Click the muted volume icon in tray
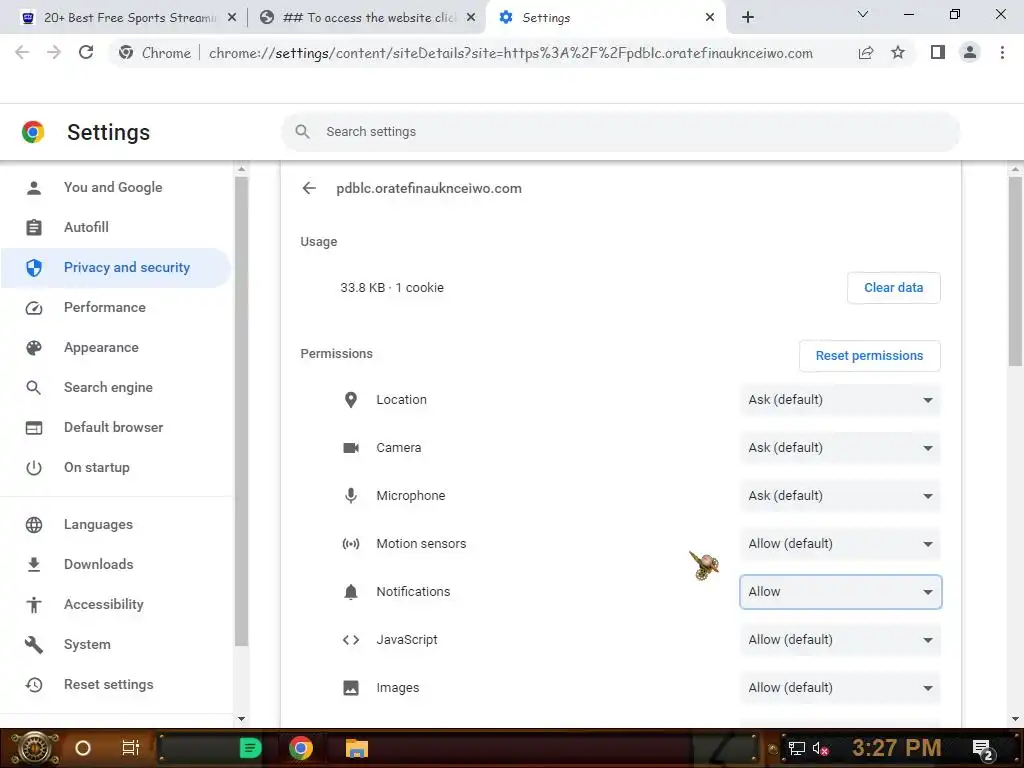The image size is (1024, 768). [x=820, y=749]
